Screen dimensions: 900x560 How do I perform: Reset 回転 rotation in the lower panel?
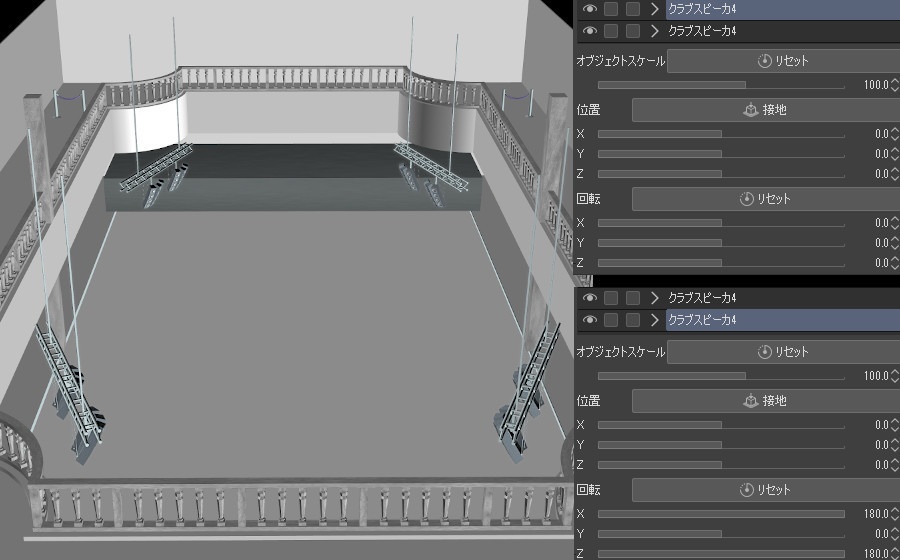(x=766, y=490)
